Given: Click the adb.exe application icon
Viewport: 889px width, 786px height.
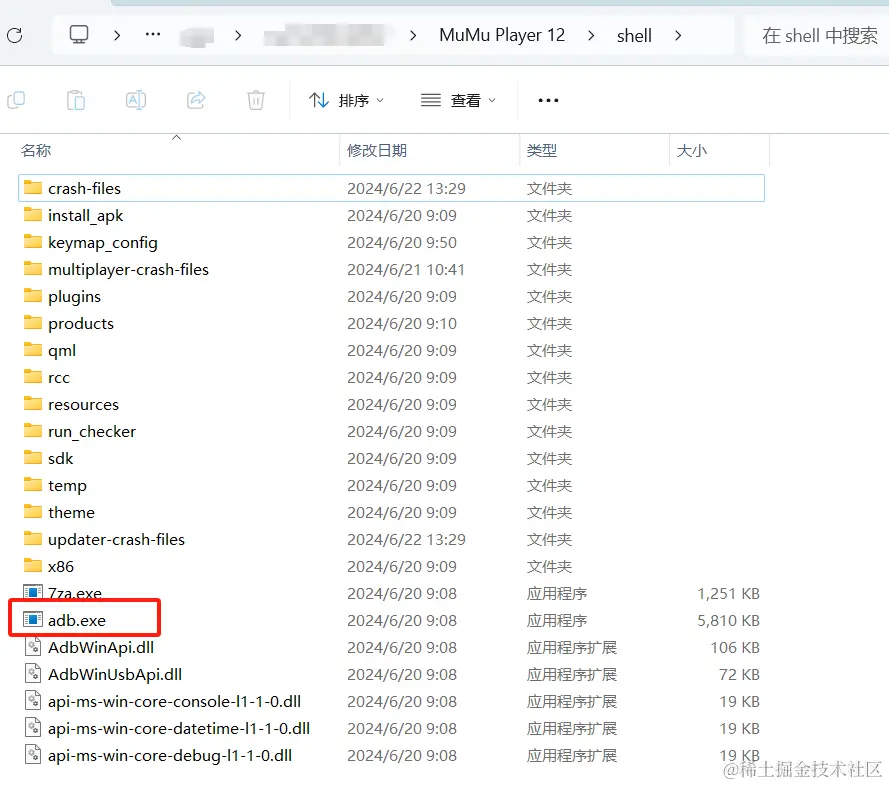Looking at the screenshot, I should tap(33, 620).
